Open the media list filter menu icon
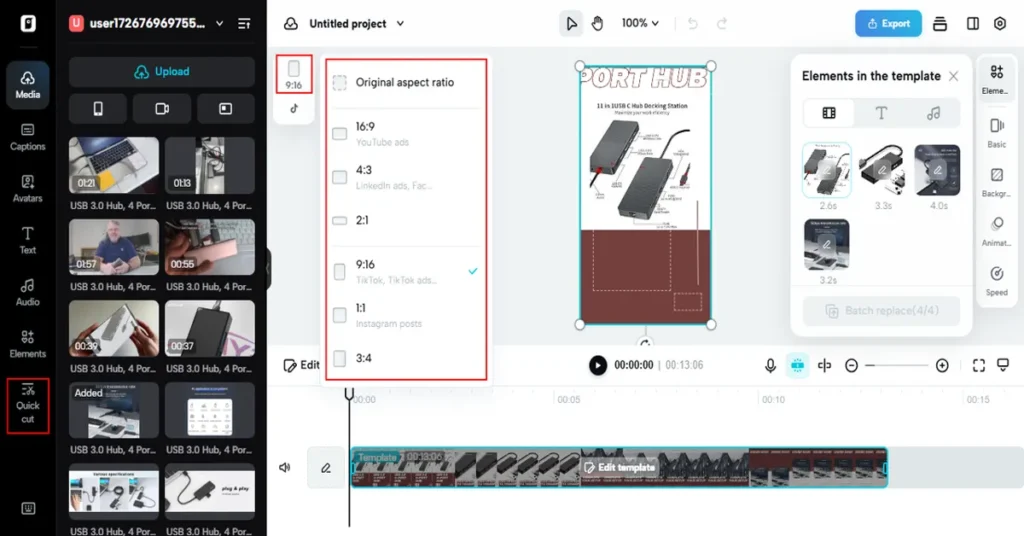 244,24
